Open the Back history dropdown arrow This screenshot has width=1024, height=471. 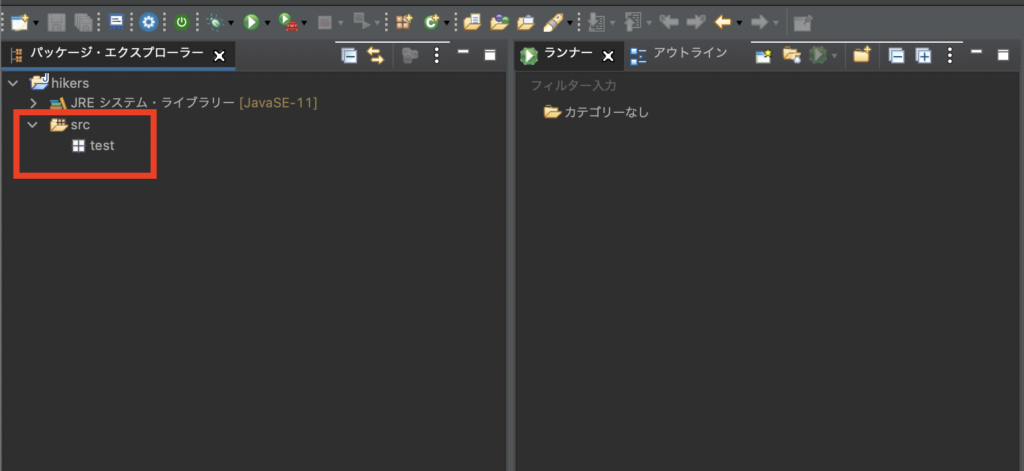[x=739, y=24]
